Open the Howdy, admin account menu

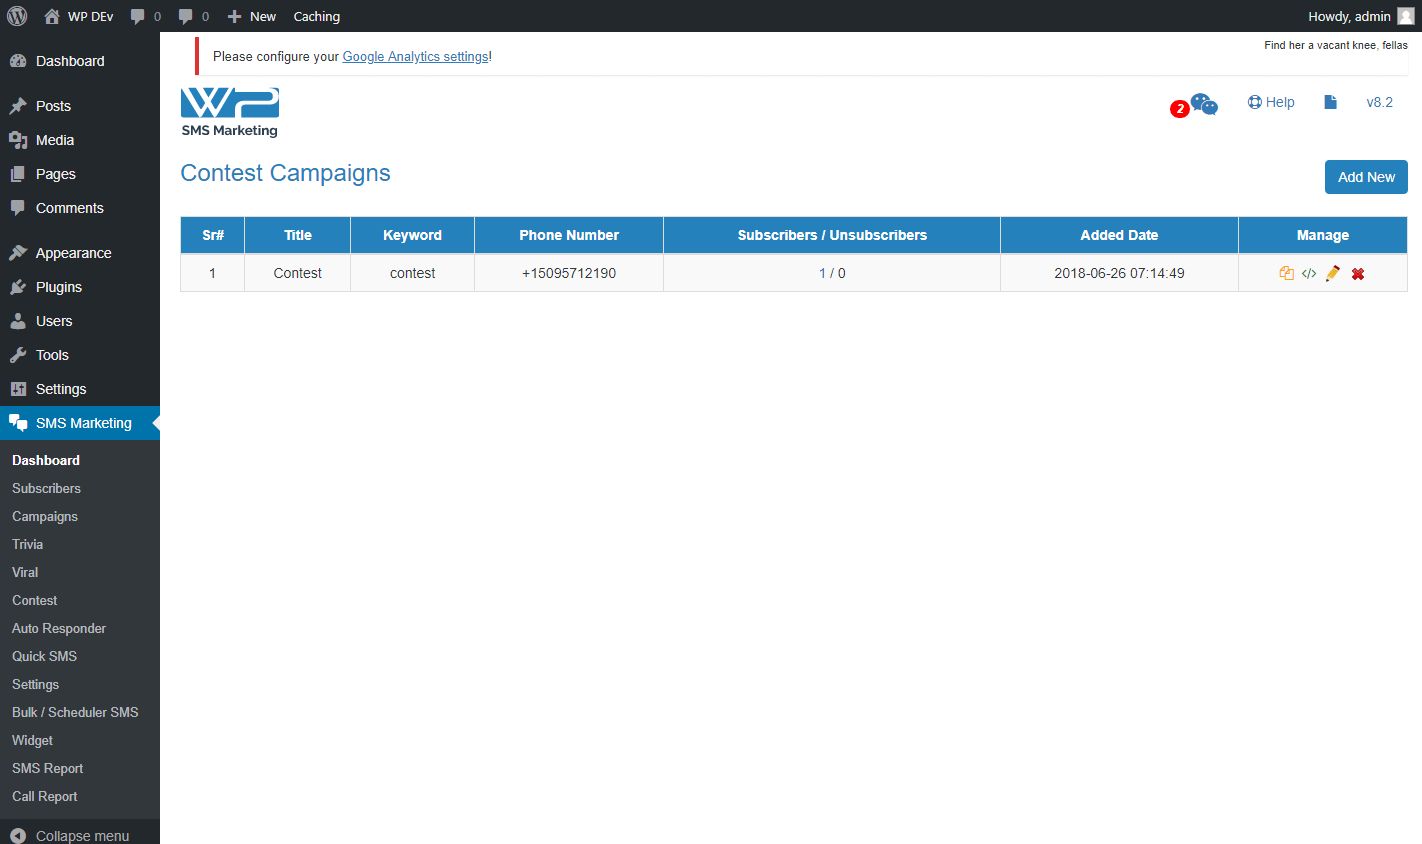point(1349,16)
